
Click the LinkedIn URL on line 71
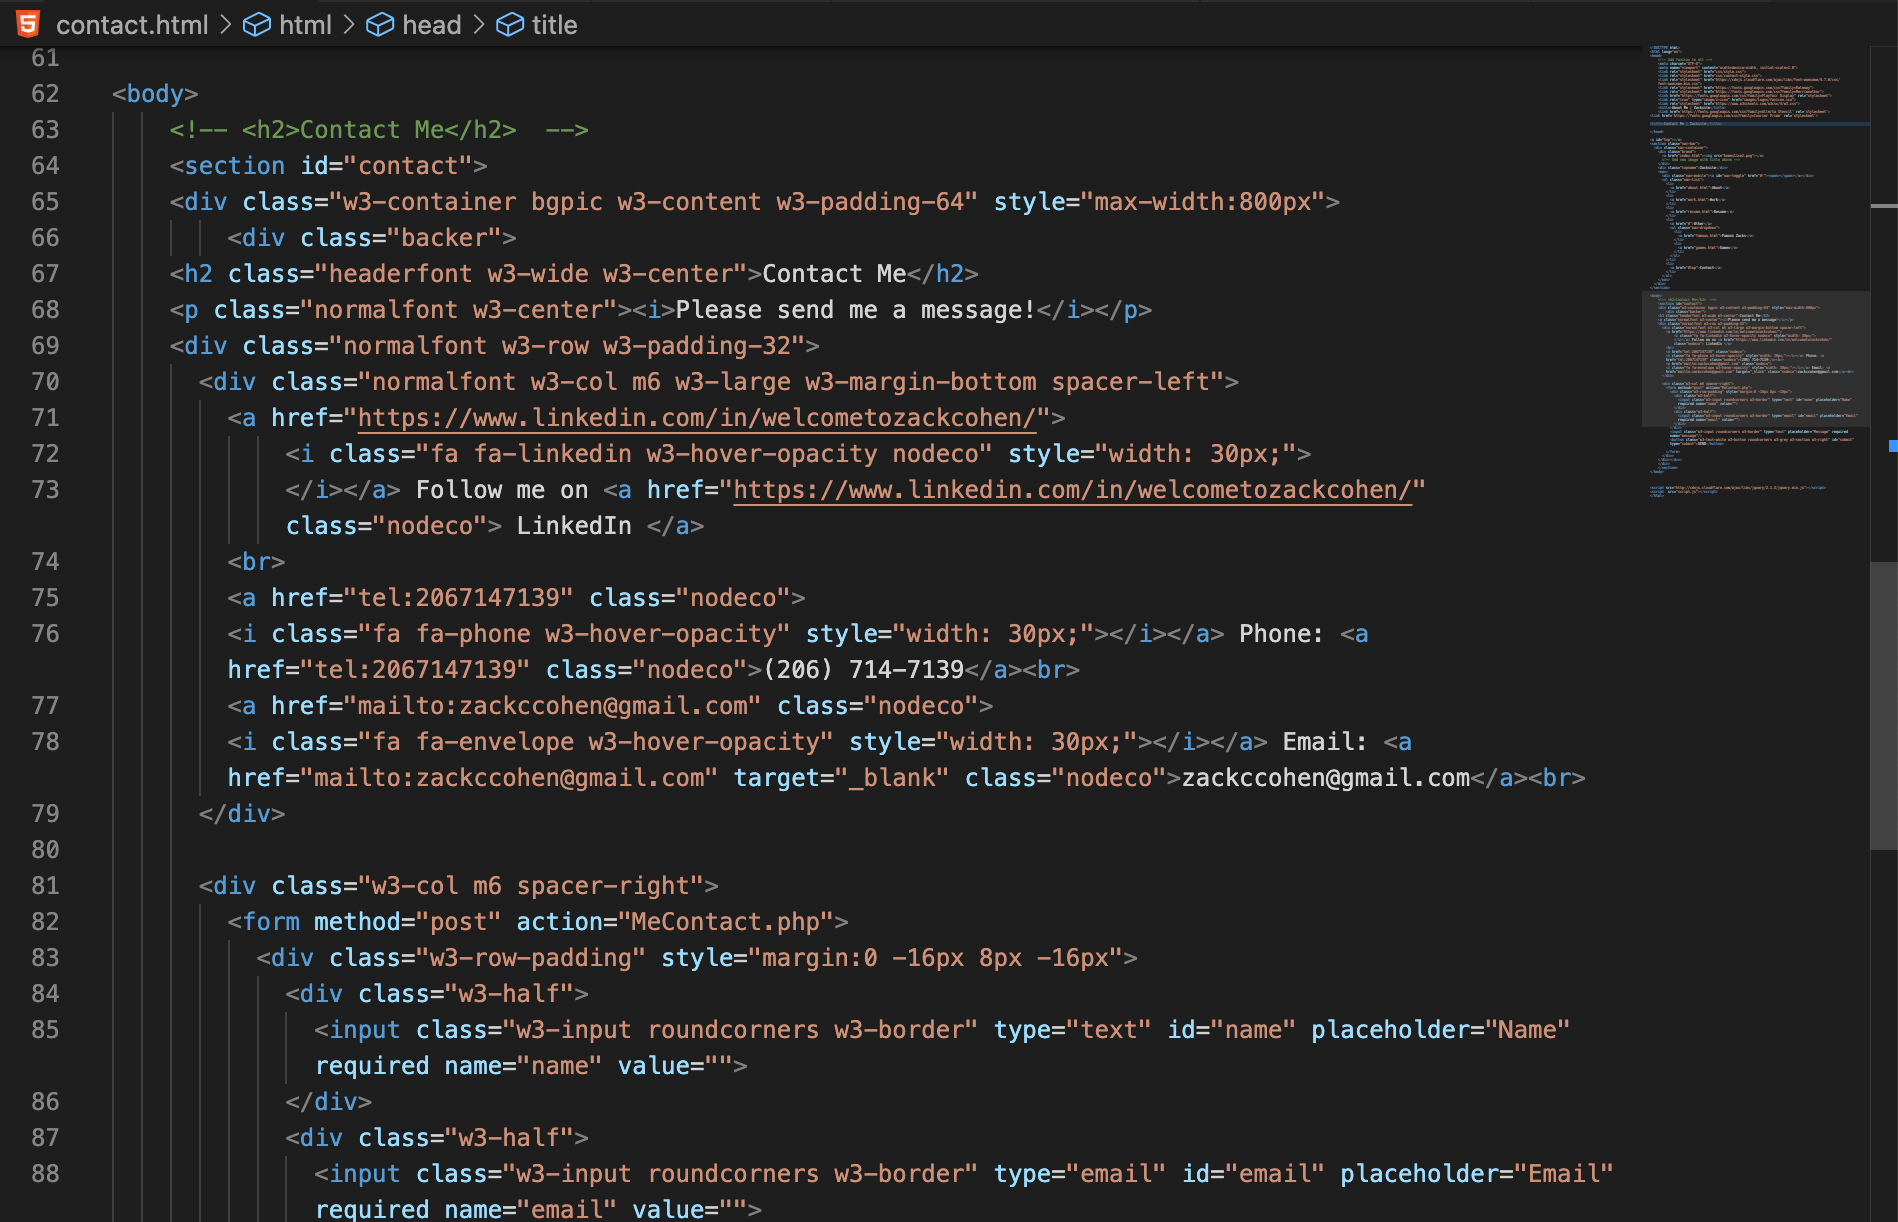point(696,418)
